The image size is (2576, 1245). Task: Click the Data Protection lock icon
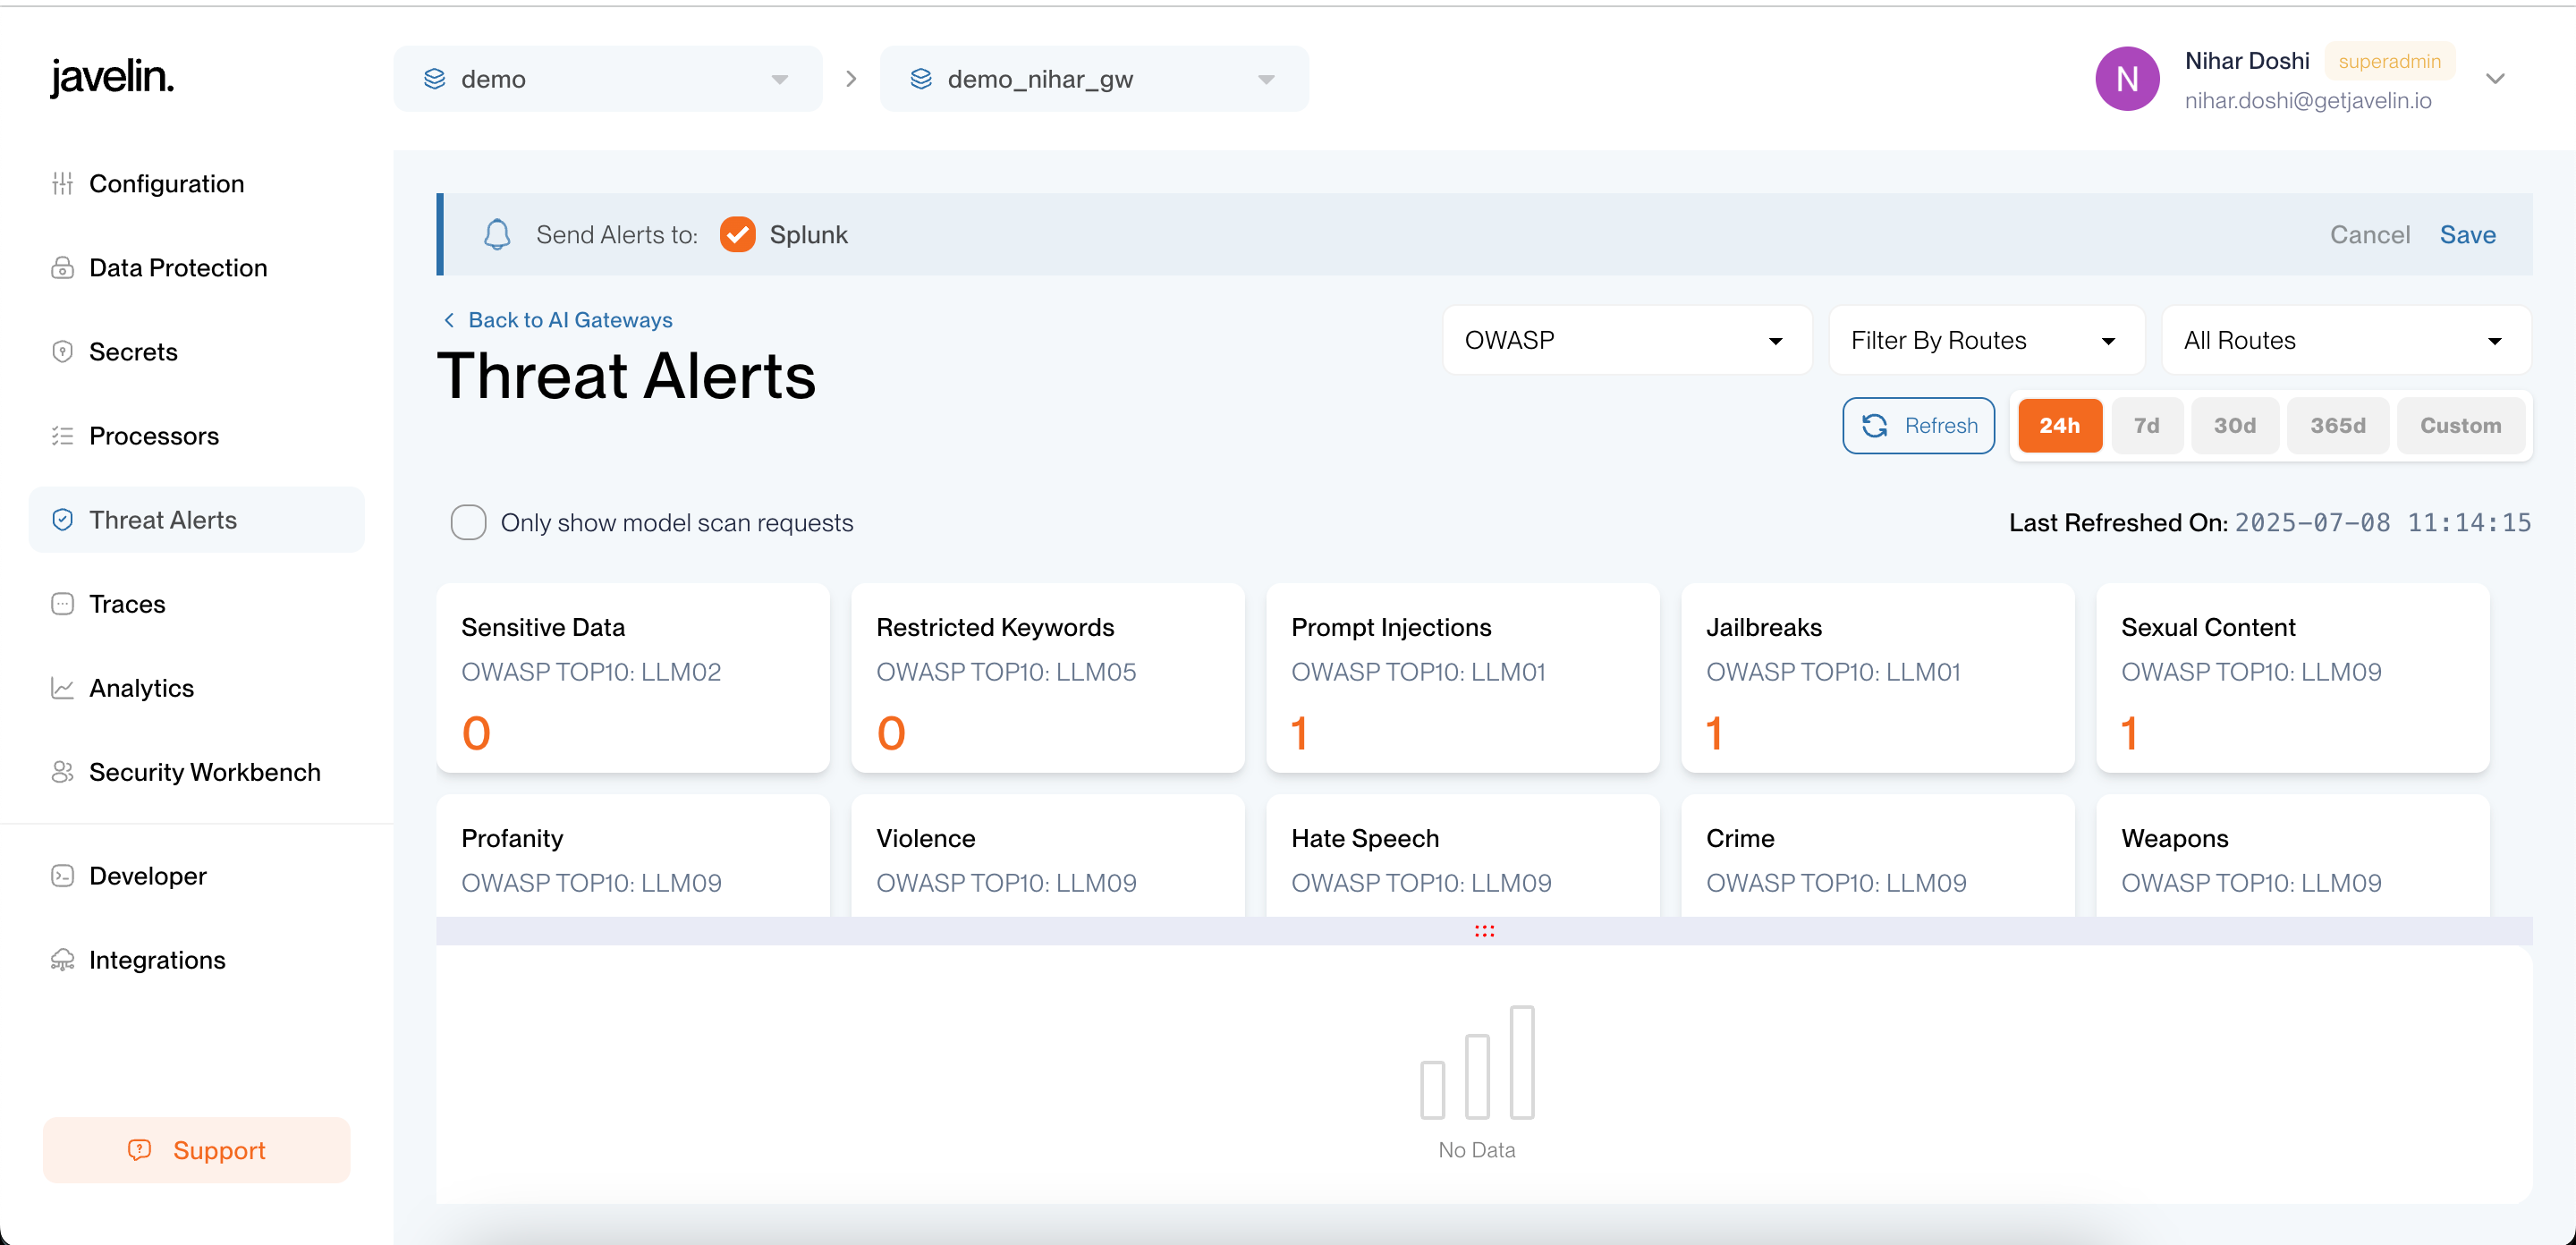point(62,268)
